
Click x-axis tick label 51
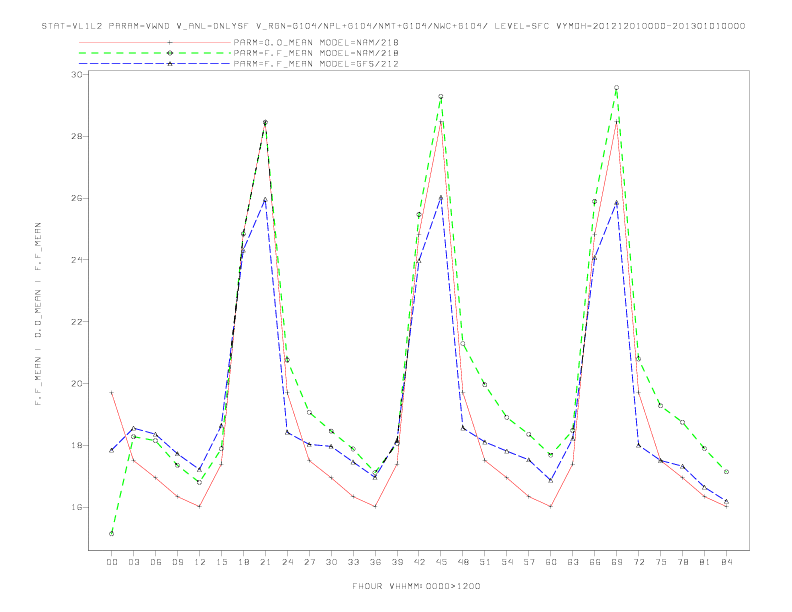tap(485, 562)
